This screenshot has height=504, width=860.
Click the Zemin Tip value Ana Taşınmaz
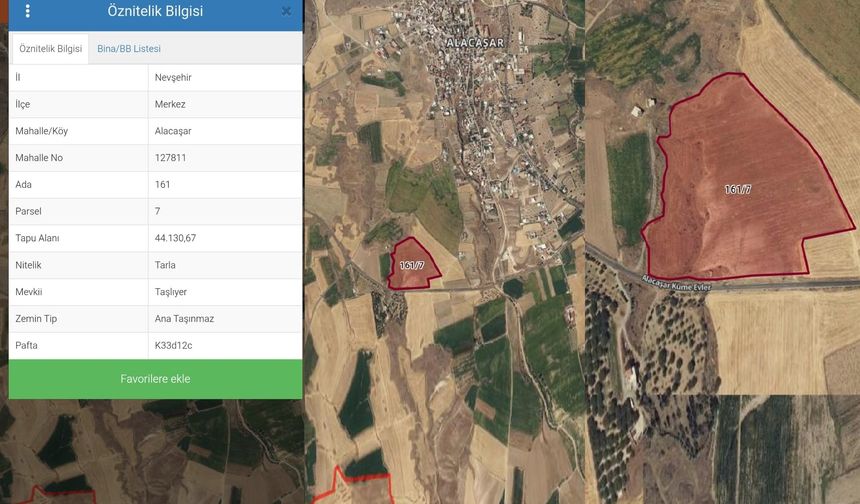tap(184, 319)
